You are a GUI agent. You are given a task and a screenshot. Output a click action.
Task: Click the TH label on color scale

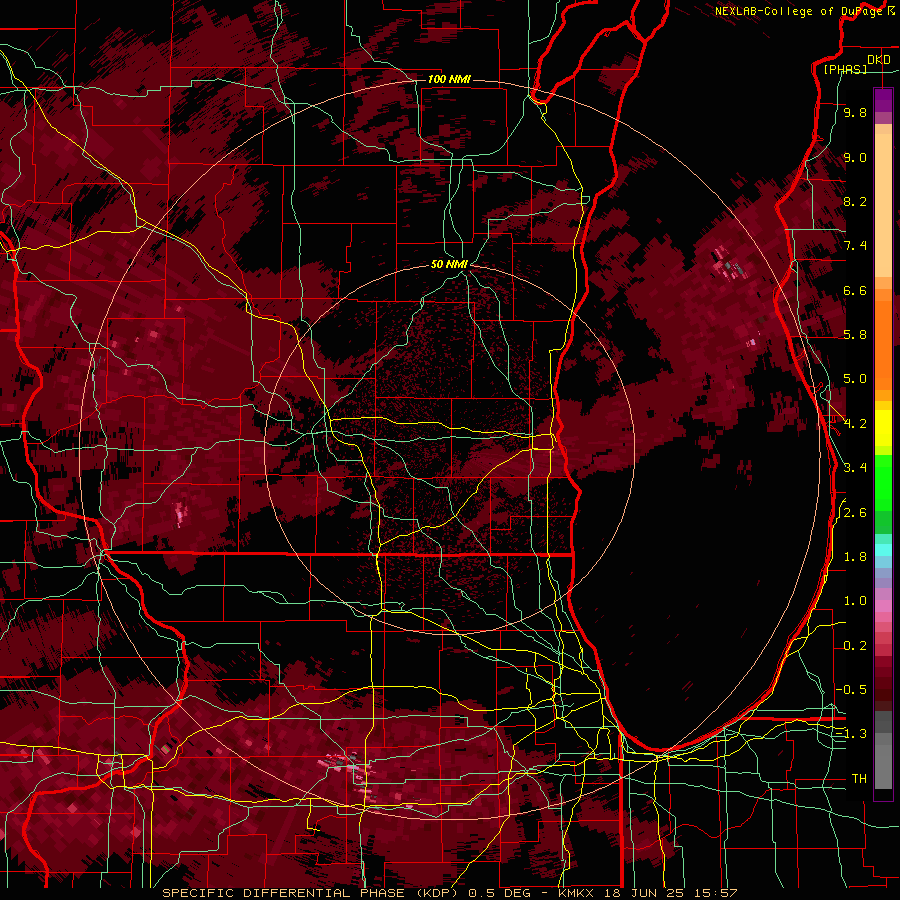[859, 779]
